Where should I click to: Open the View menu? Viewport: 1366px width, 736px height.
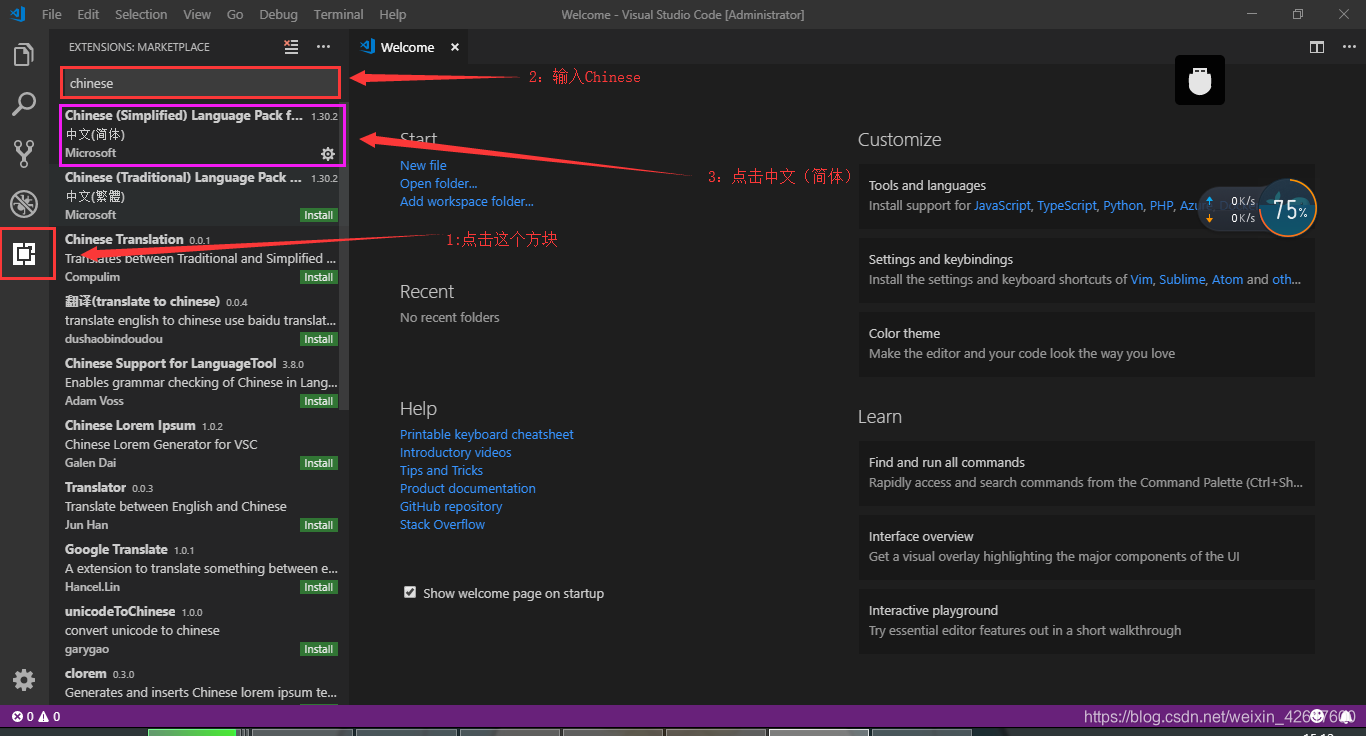pos(197,14)
